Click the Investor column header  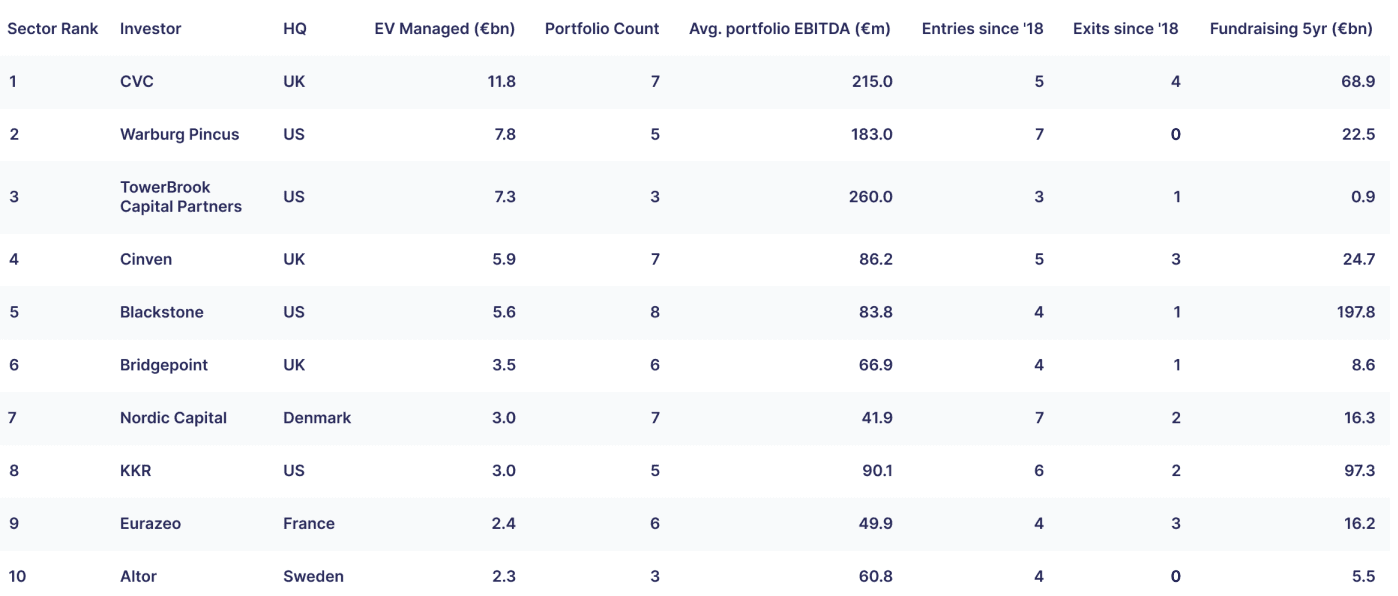[x=151, y=29]
